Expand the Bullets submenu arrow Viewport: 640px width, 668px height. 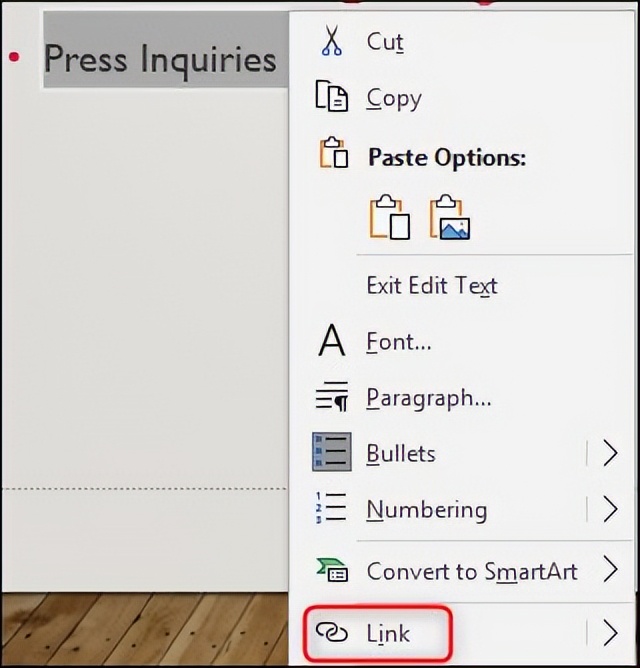click(x=610, y=453)
